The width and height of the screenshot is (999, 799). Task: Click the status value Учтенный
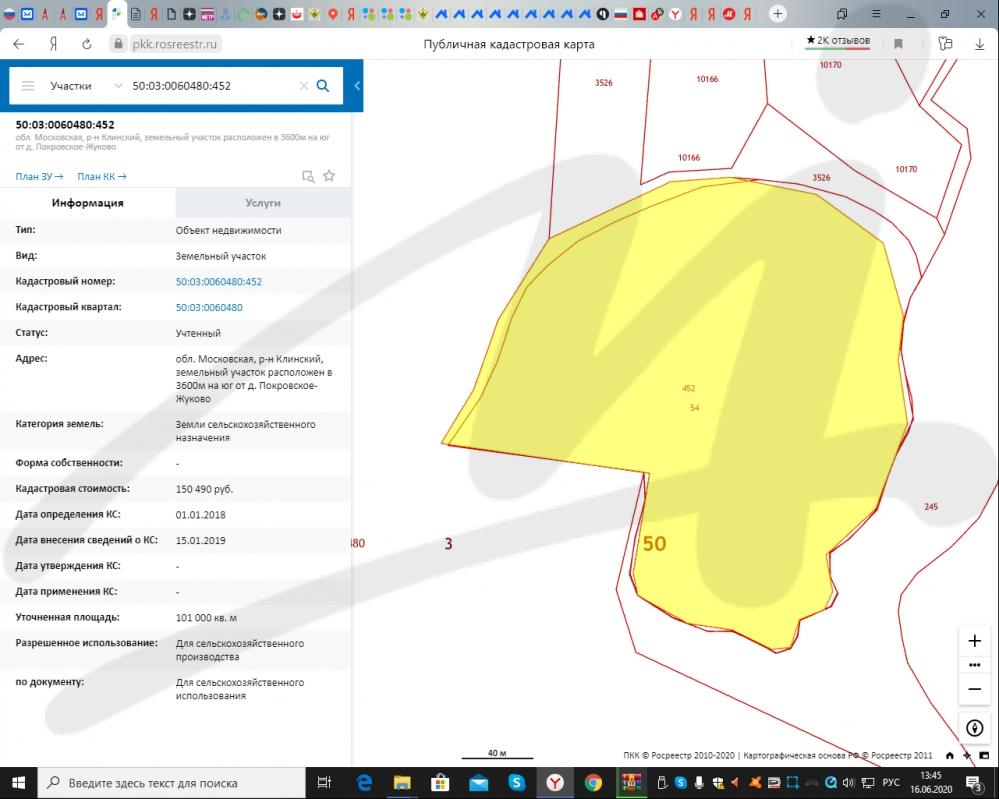point(198,333)
